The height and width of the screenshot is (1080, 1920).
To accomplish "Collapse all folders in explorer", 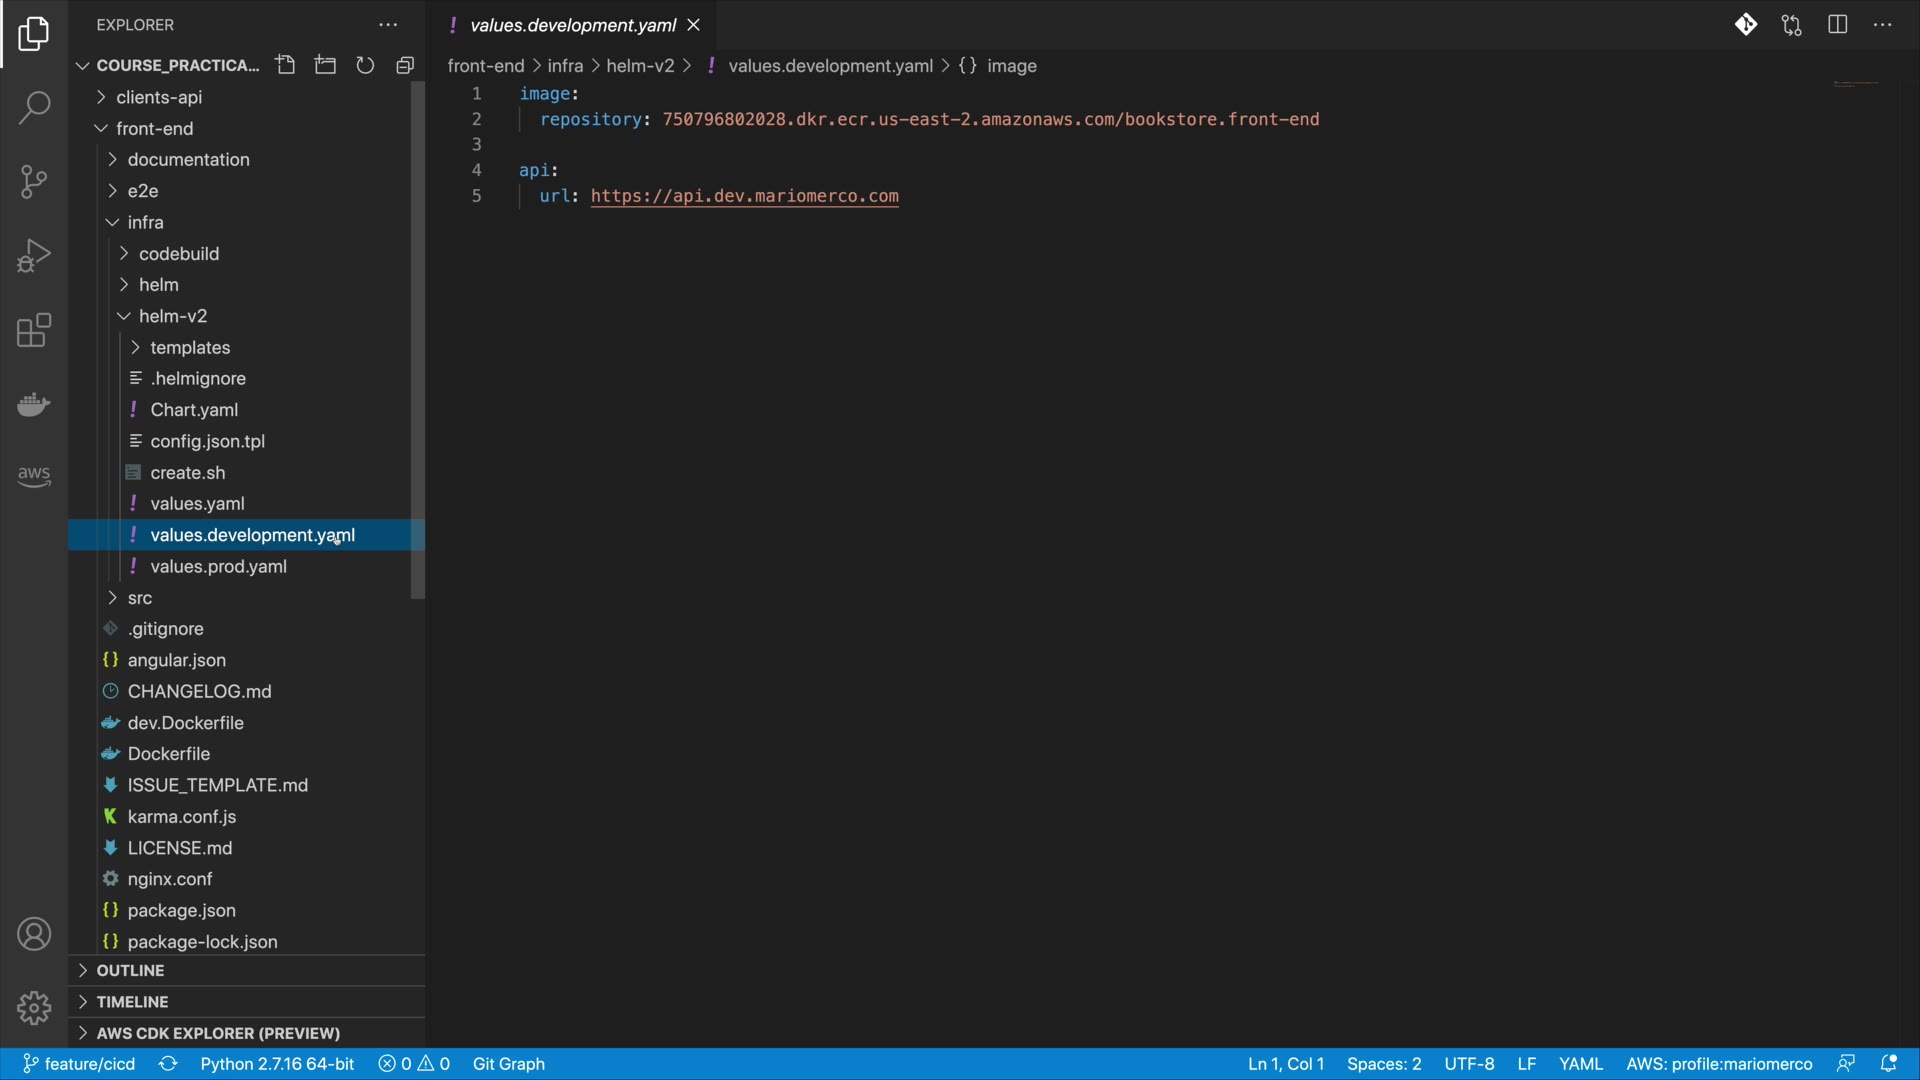I will (405, 65).
